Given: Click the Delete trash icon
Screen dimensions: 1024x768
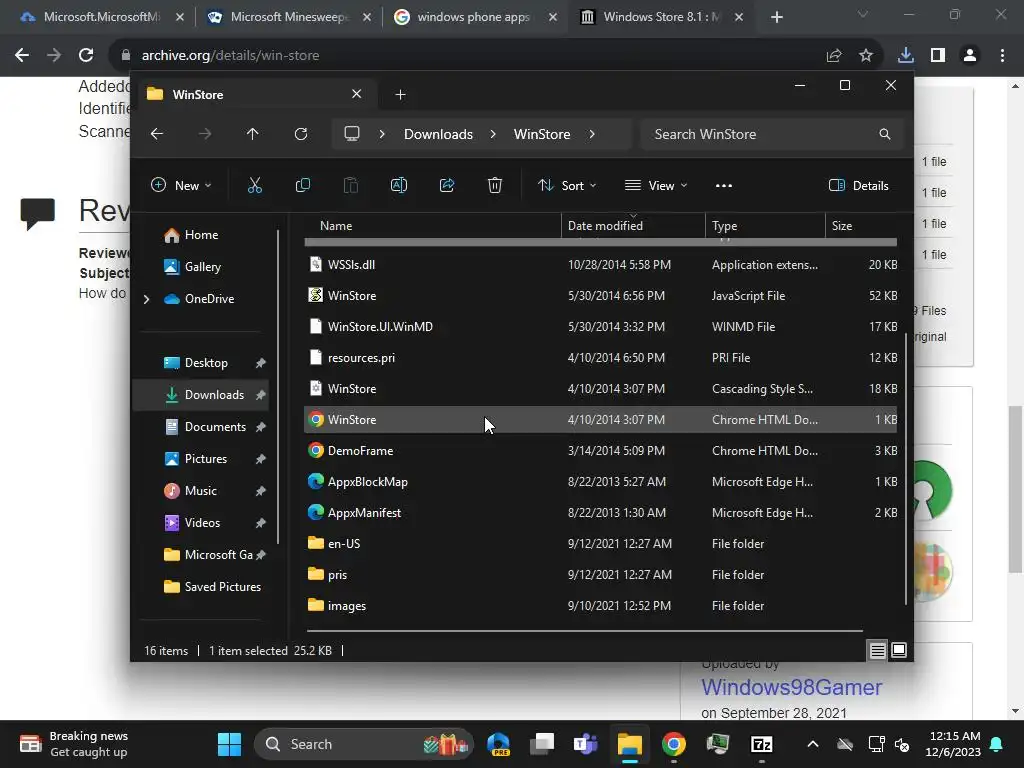Looking at the screenshot, I should click(x=495, y=185).
